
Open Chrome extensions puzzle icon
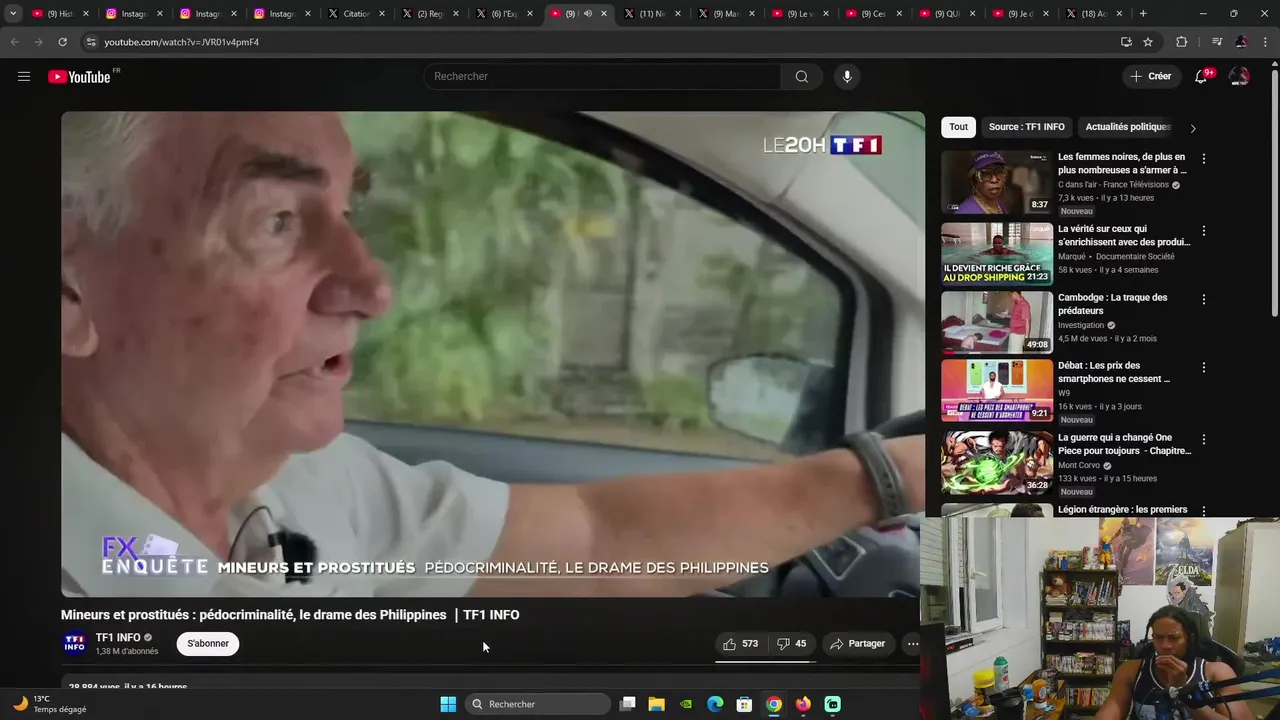point(1182,42)
